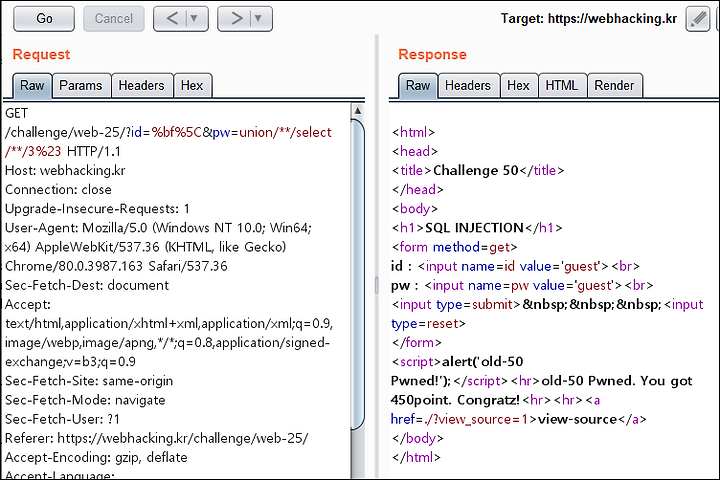The image size is (720, 480).
Task: Click the orange Response heading
Action: tap(432, 55)
